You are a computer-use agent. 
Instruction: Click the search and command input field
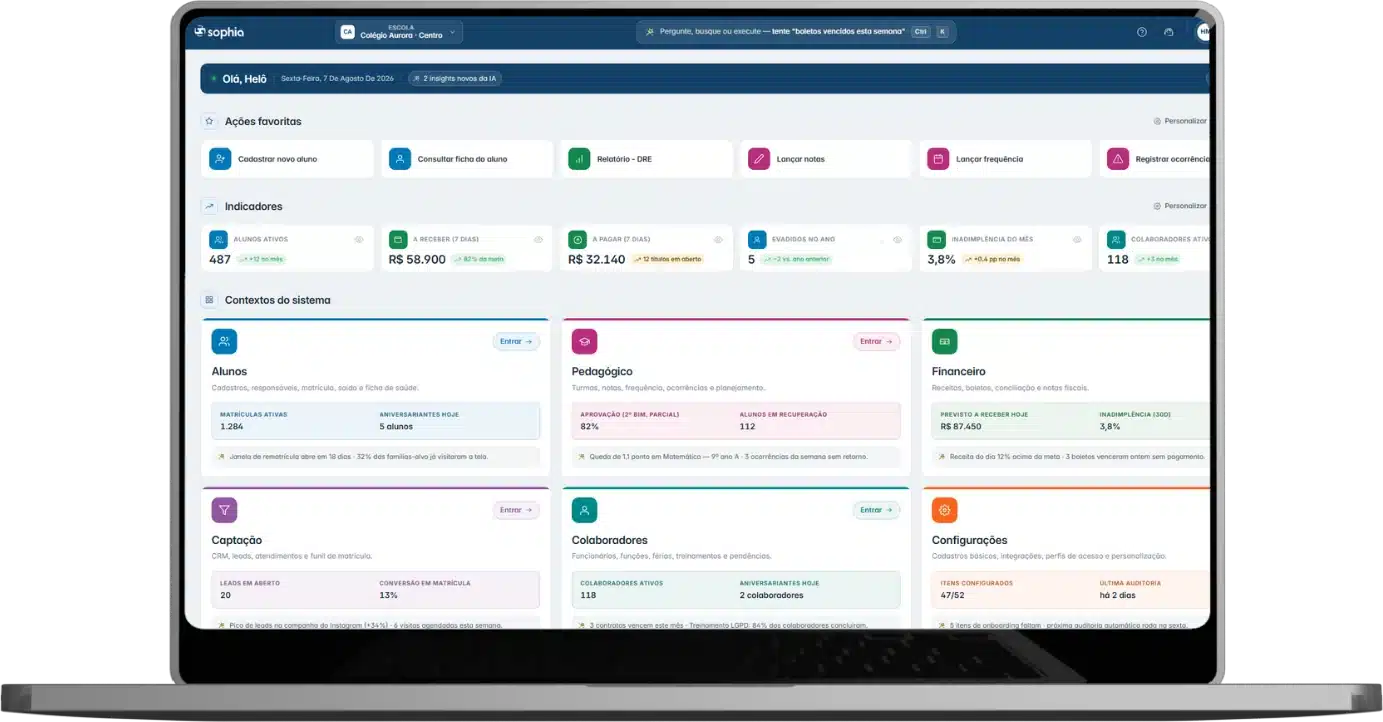coord(796,32)
